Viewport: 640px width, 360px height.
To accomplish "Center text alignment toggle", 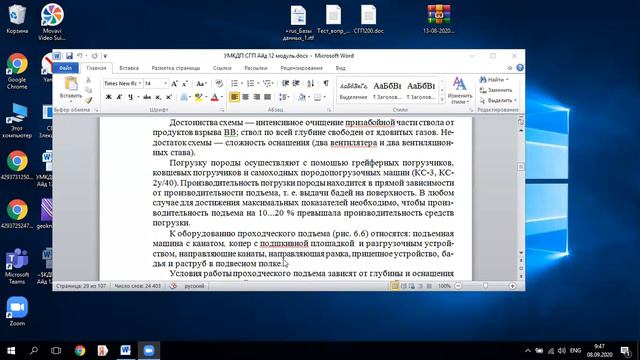I will click(245, 97).
